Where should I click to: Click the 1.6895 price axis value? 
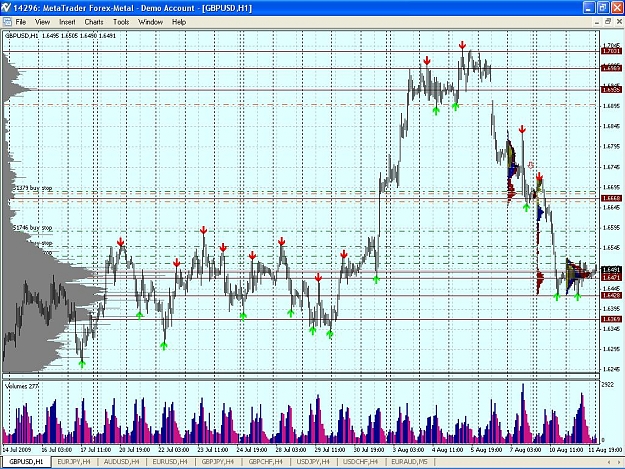pyautogui.click(x=611, y=106)
